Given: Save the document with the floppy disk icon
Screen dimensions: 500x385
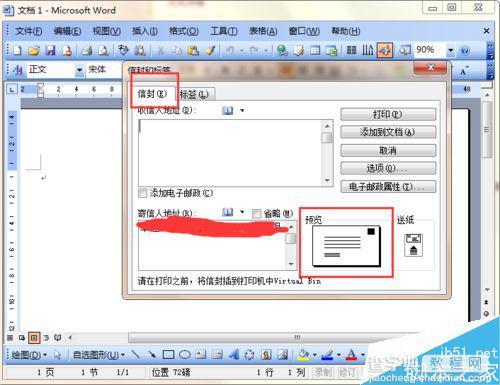Looking at the screenshot, I should 50,50.
